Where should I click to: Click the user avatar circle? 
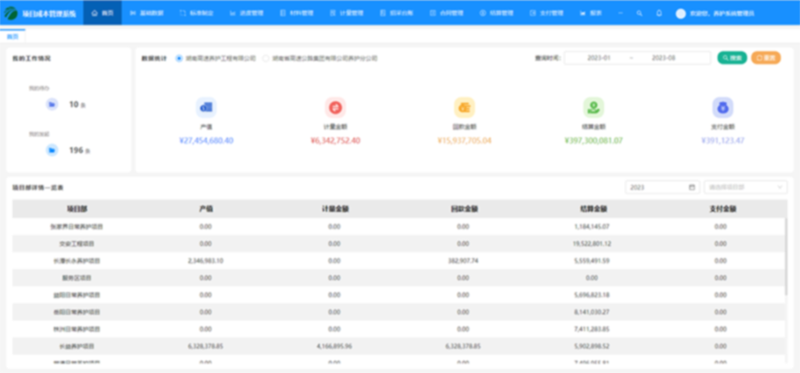pyautogui.click(x=681, y=14)
